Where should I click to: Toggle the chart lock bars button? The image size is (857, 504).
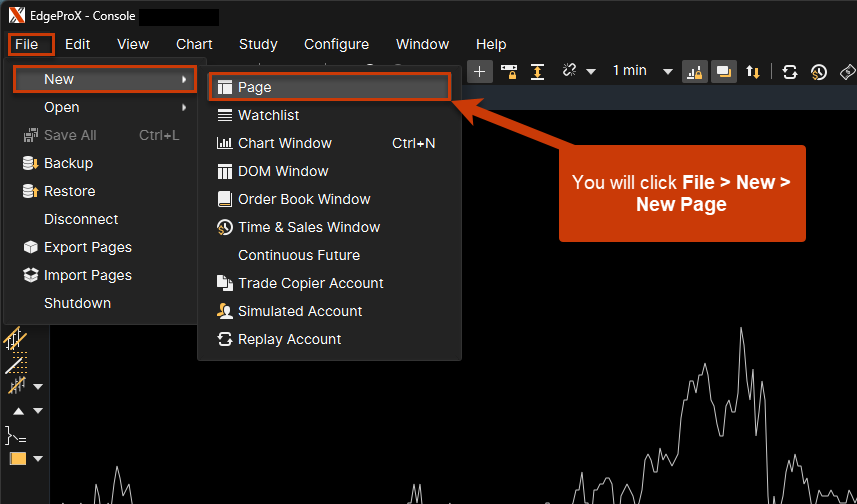[x=694, y=71]
